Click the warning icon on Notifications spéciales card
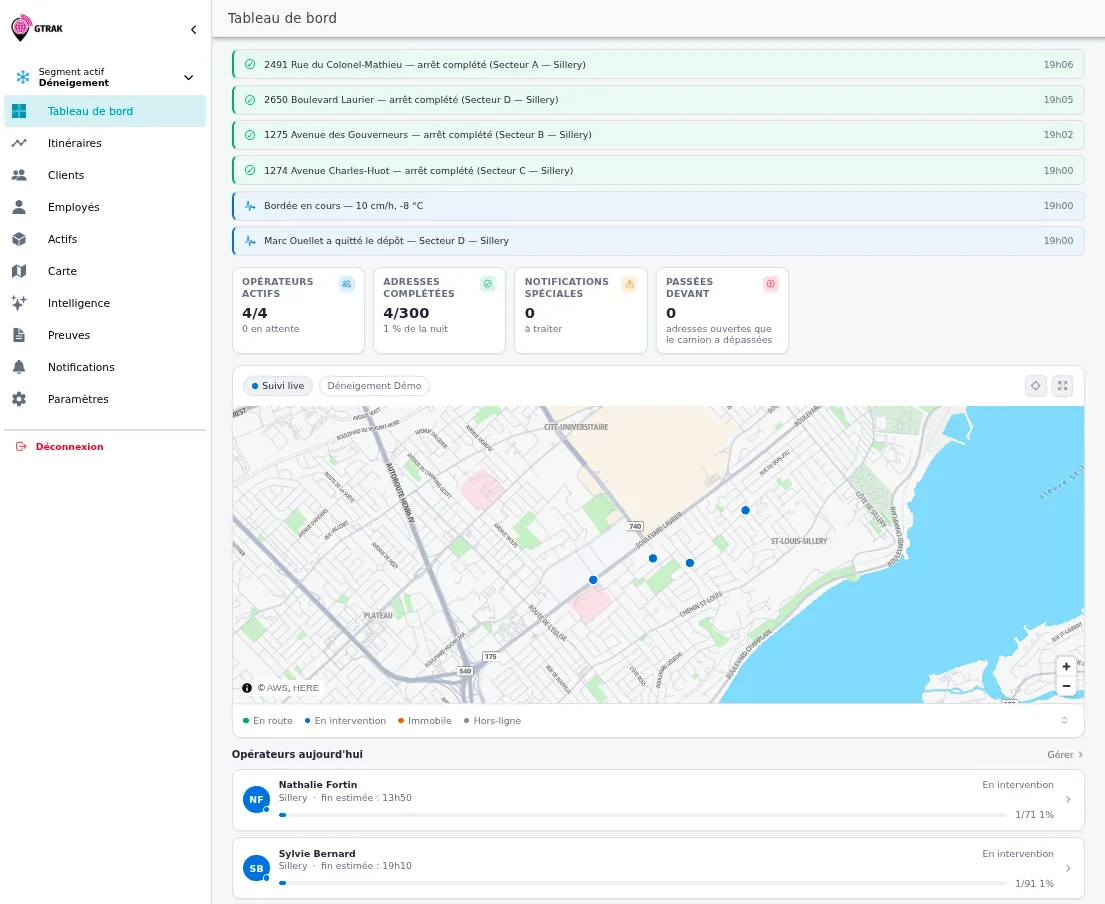This screenshot has width=1105, height=904. (x=629, y=284)
